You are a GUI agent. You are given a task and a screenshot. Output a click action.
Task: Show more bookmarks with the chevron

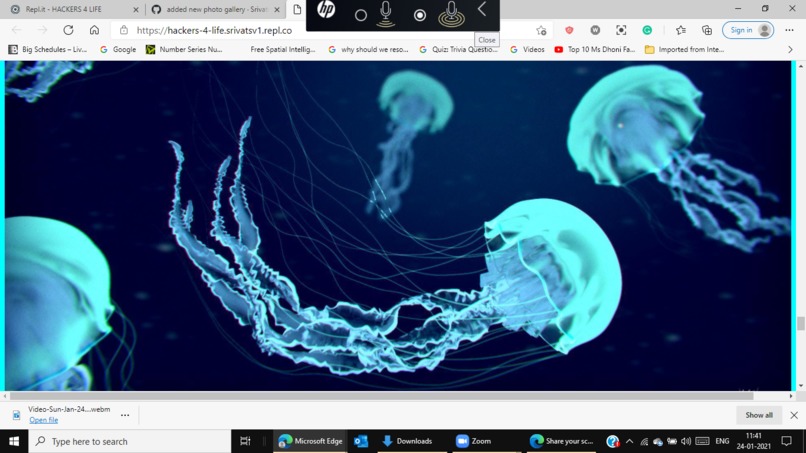pyautogui.click(x=790, y=49)
